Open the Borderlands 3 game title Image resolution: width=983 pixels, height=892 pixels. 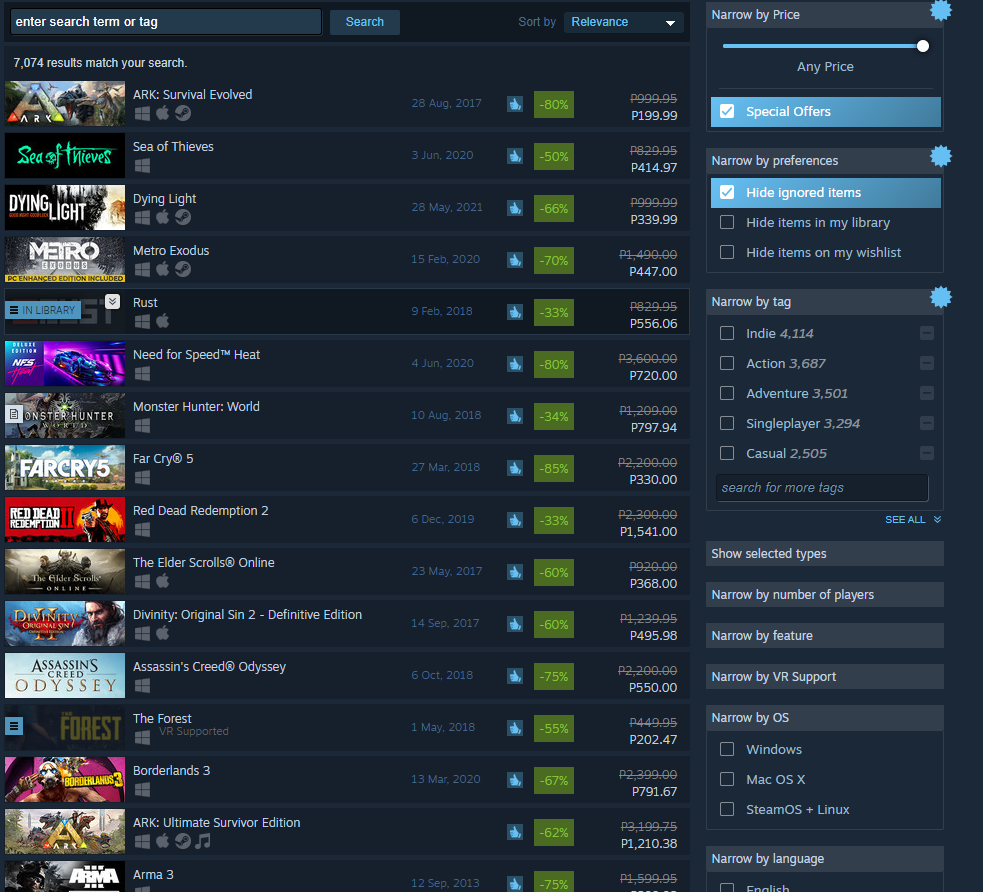171,771
